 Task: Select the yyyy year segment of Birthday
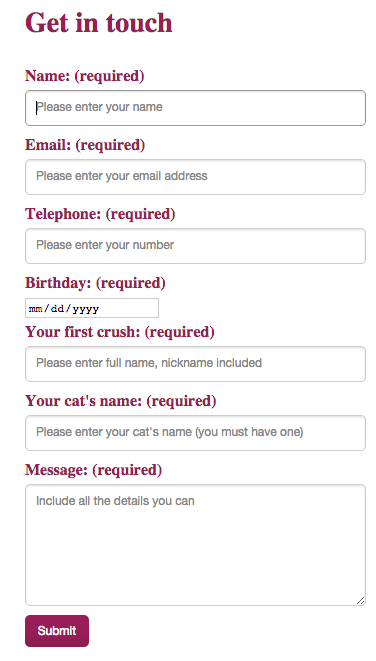(x=86, y=309)
